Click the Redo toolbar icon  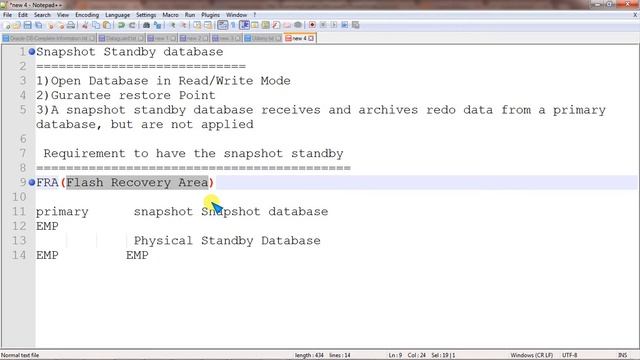(x=132, y=25)
